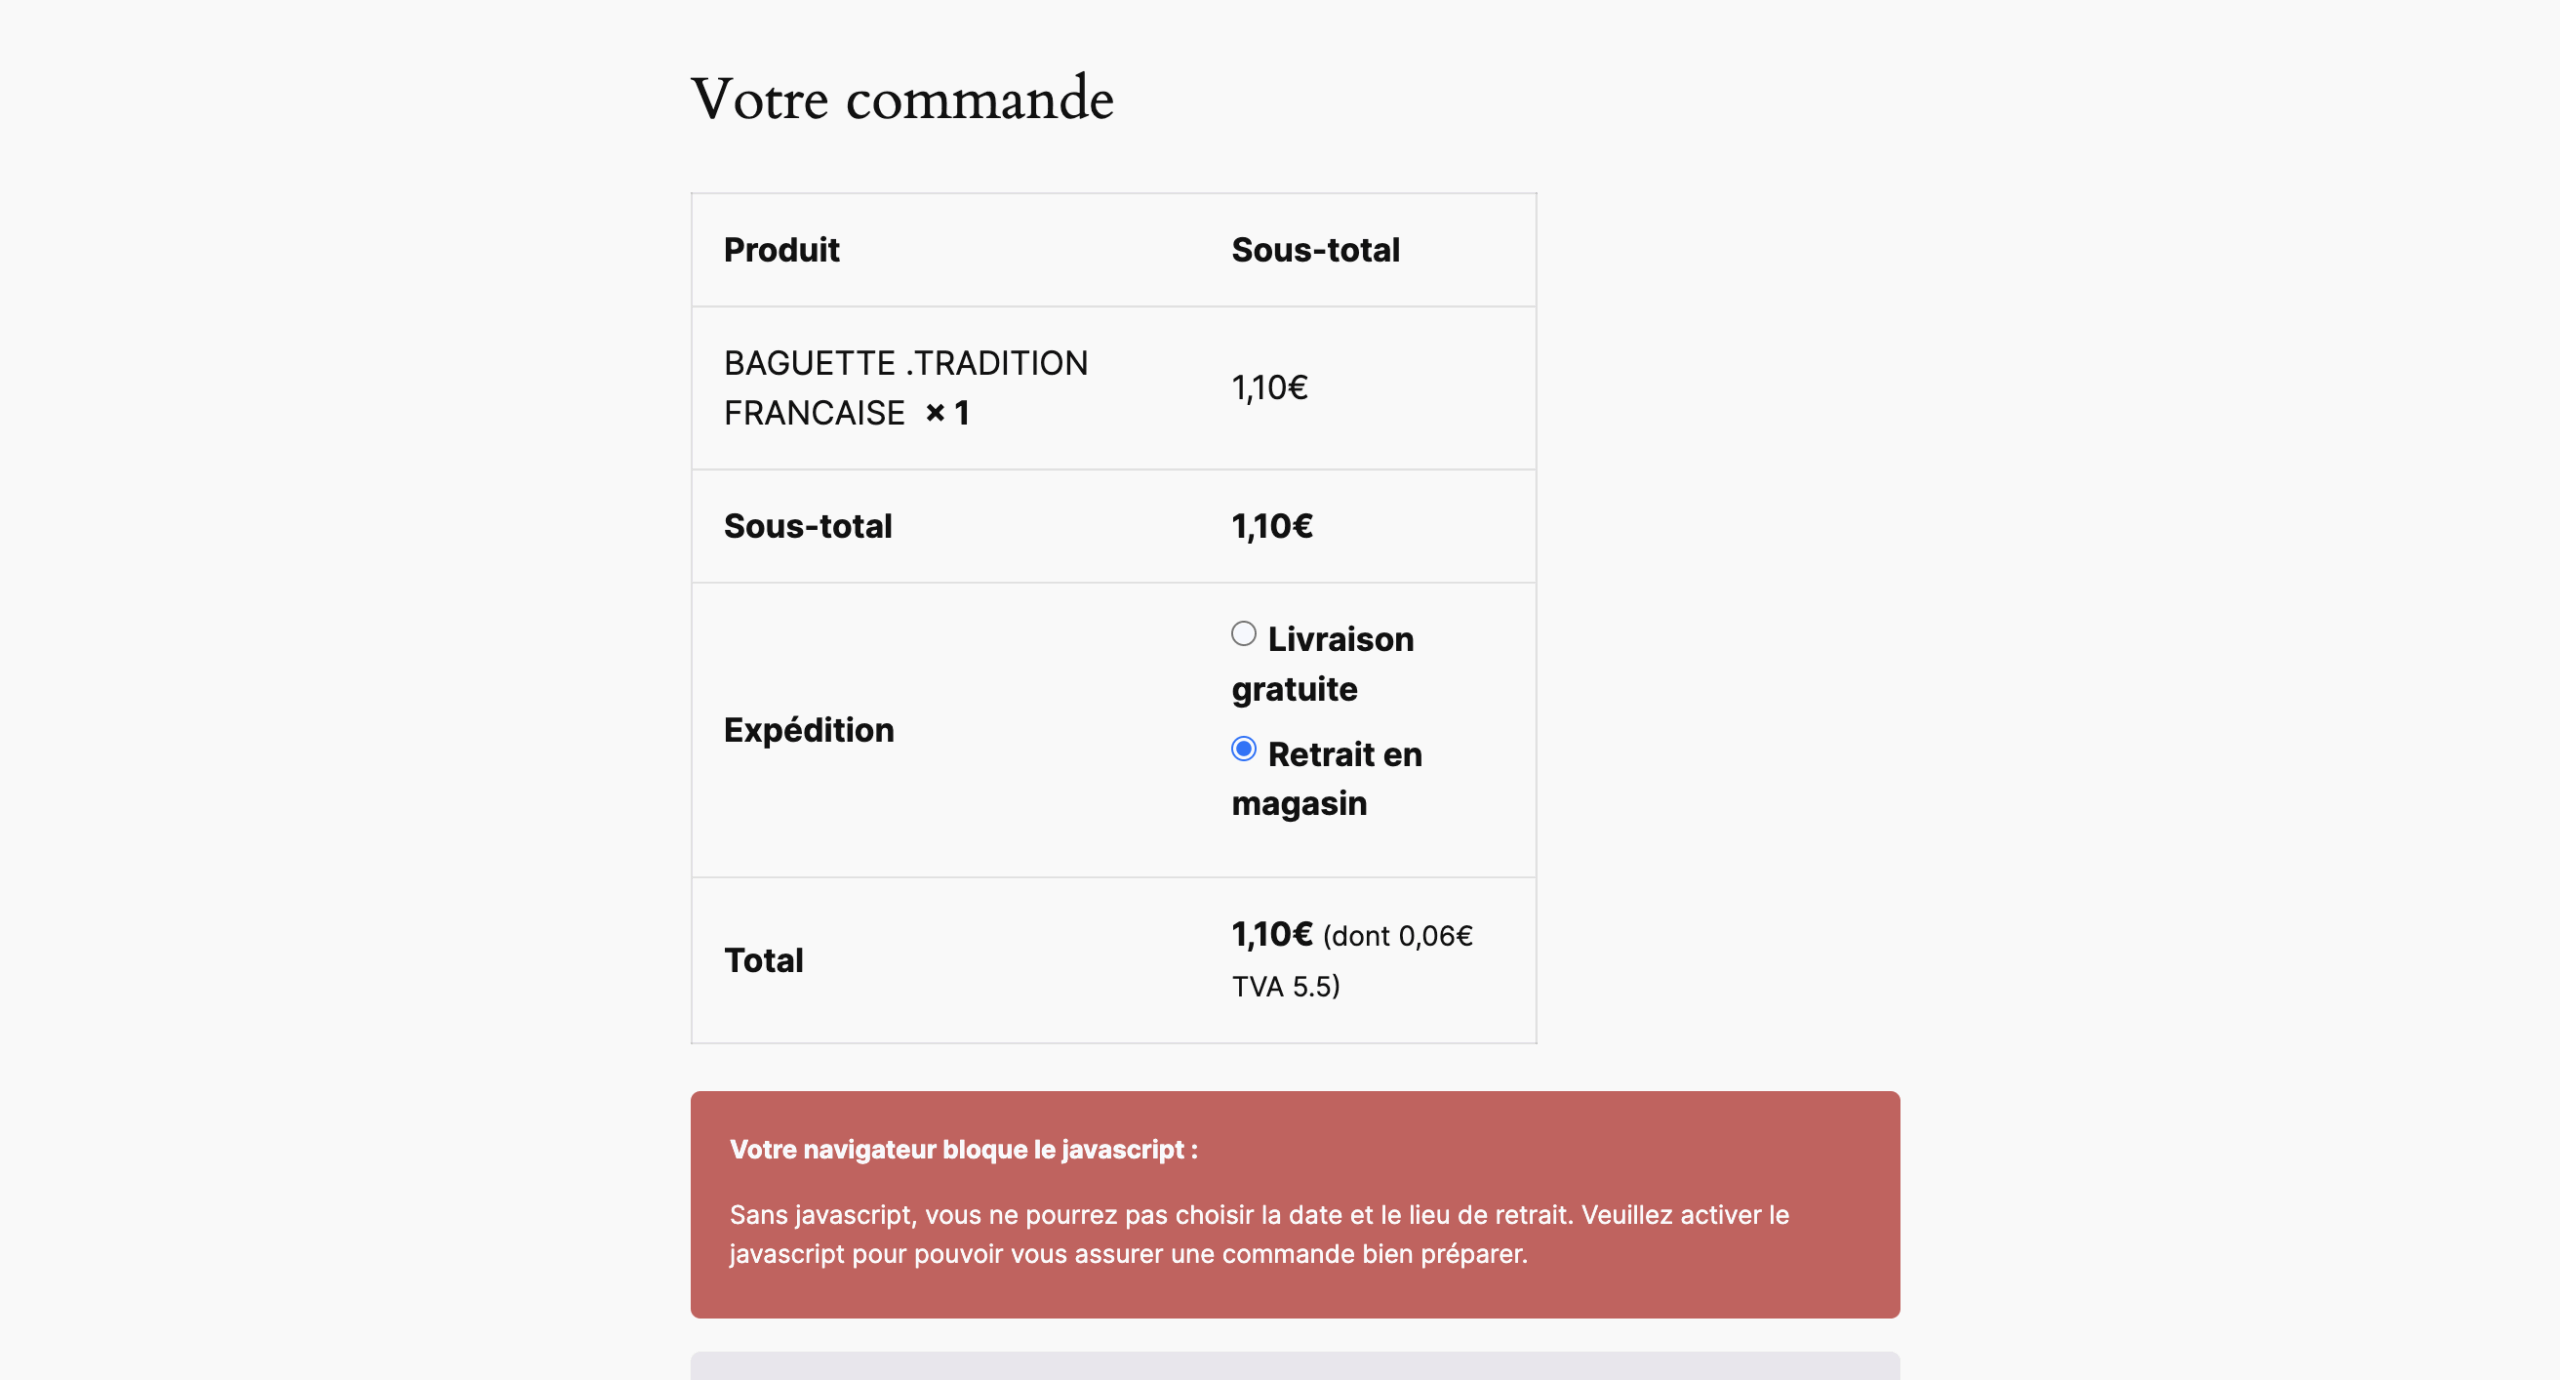The image size is (2560, 1380).
Task: Click the Votre navigateur bloque le javascript heading
Action: 963,1150
